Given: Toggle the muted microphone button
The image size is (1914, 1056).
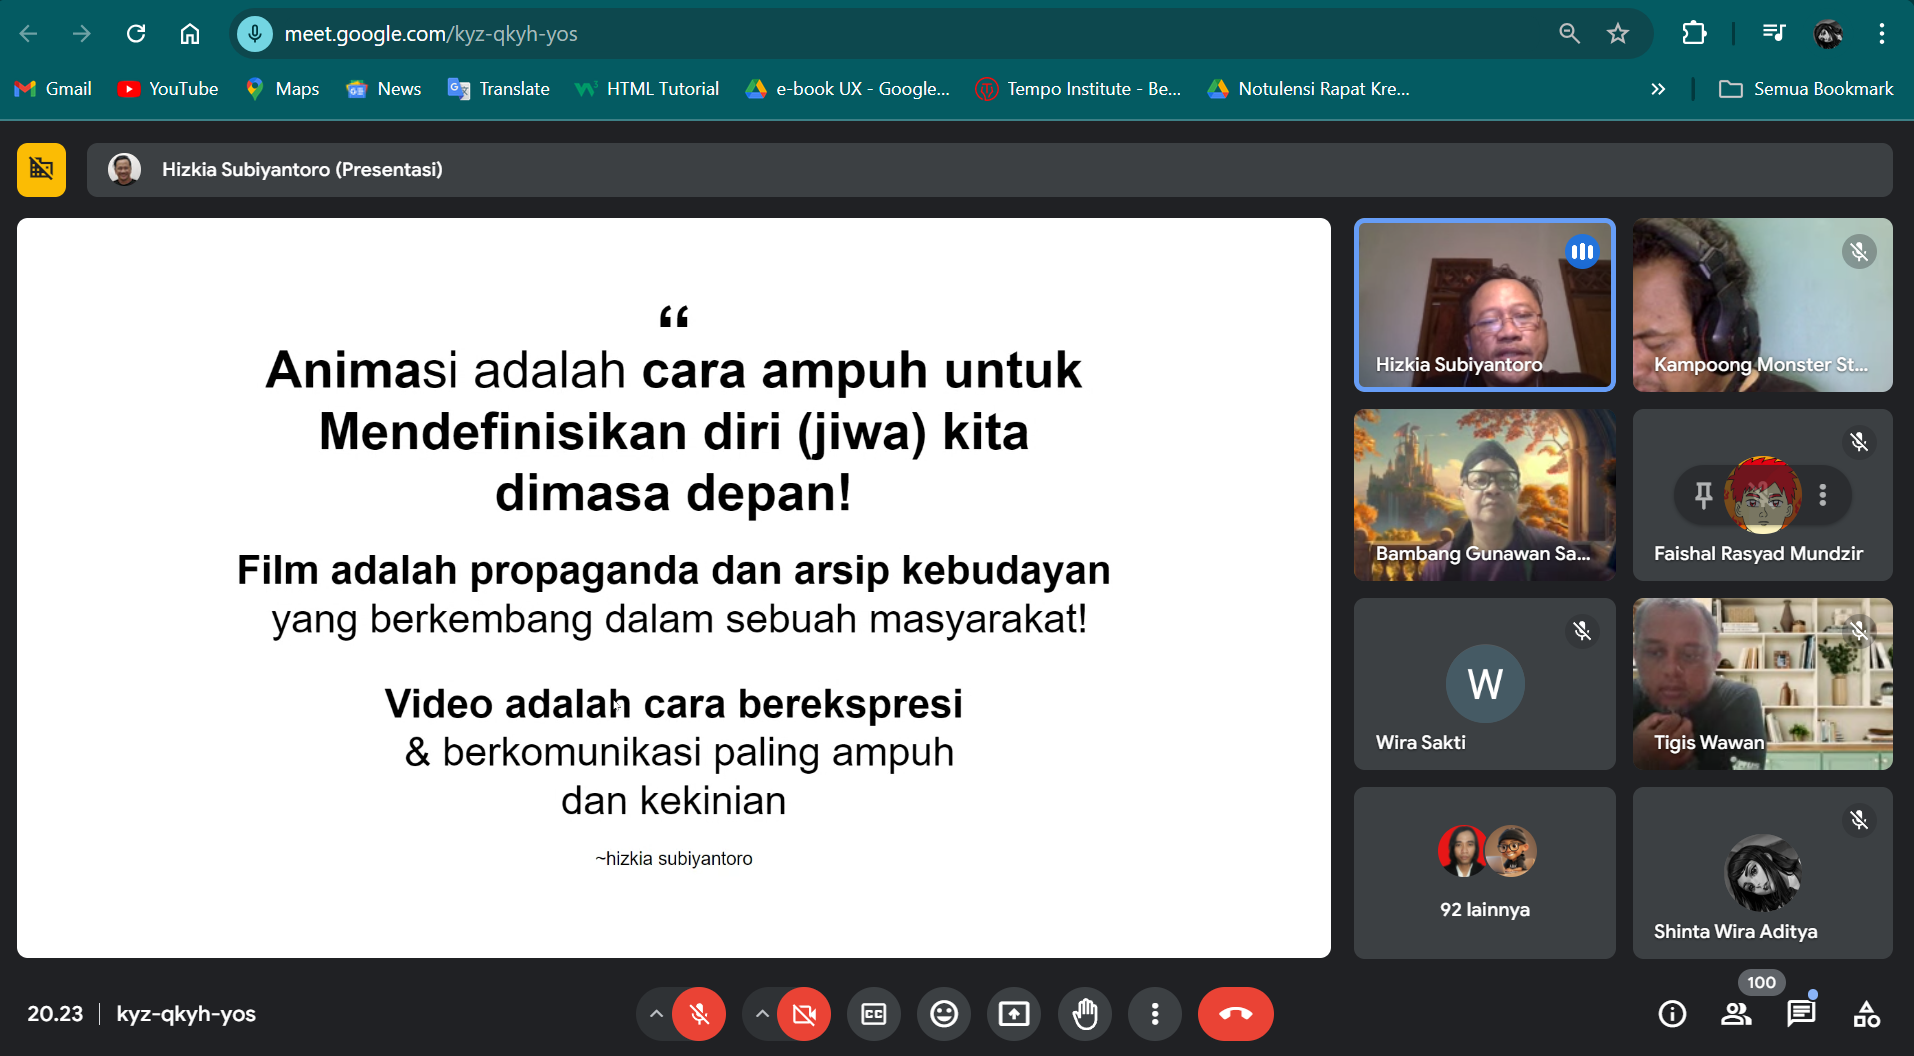Looking at the screenshot, I should point(699,1014).
